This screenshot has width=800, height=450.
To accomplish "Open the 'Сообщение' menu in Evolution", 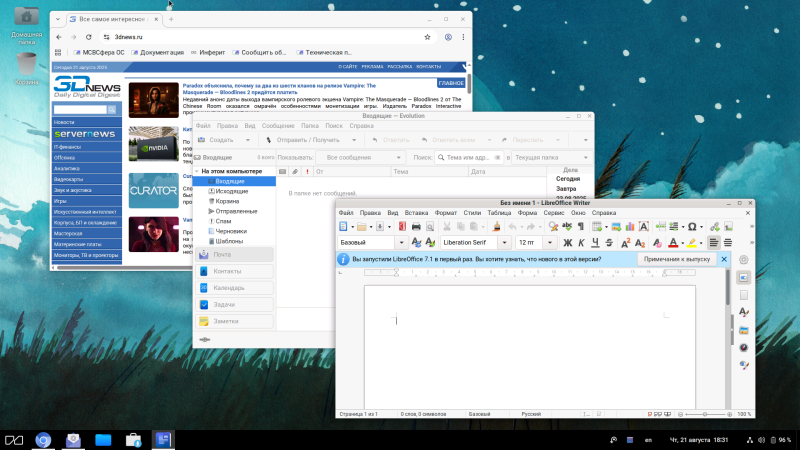I will coord(278,126).
